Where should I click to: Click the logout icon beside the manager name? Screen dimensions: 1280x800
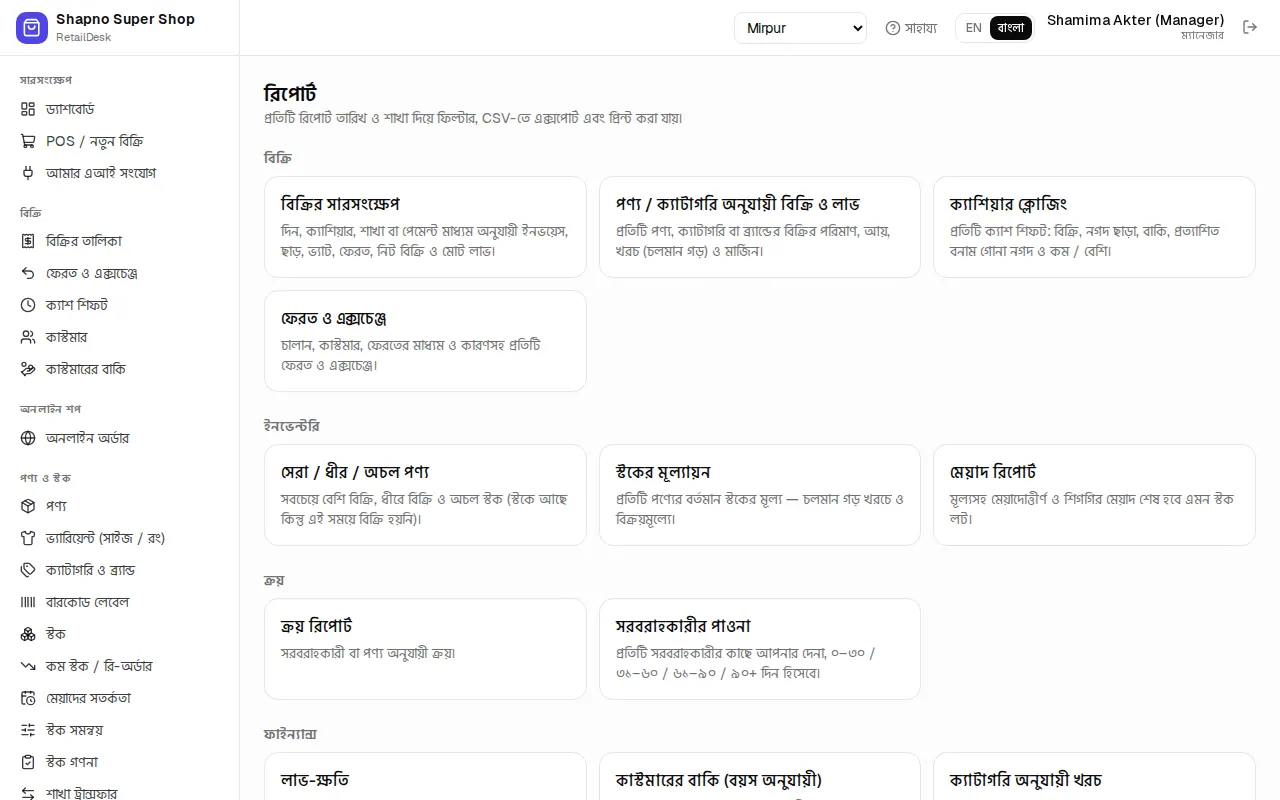tap(1250, 27)
